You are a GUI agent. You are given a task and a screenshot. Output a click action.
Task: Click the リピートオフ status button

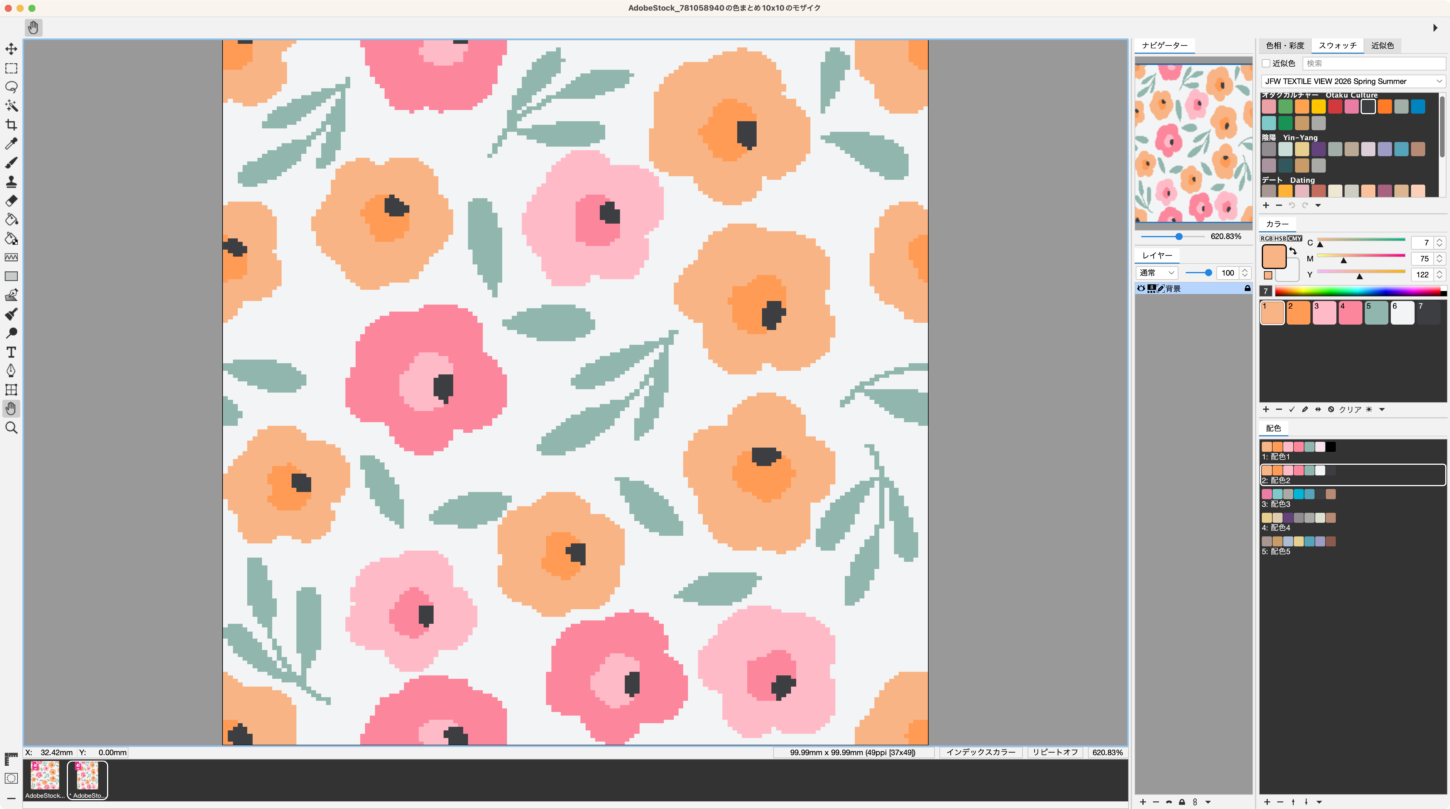click(1057, 752)
